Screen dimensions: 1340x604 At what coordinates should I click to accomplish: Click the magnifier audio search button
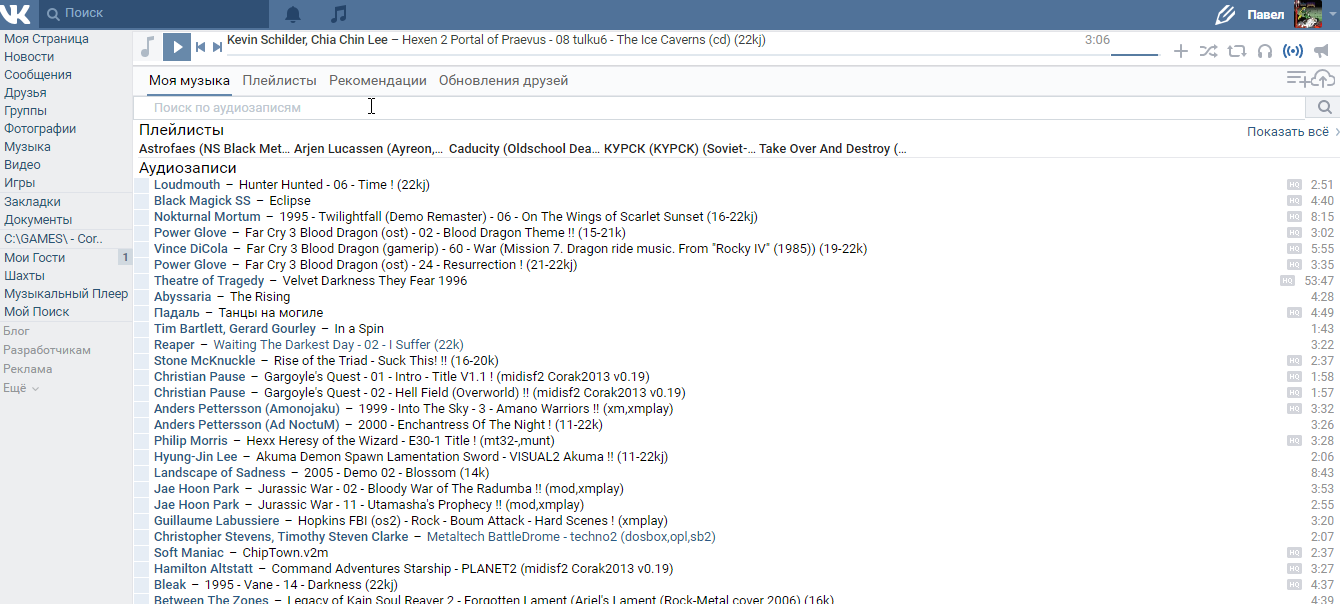coord(1324,108)
